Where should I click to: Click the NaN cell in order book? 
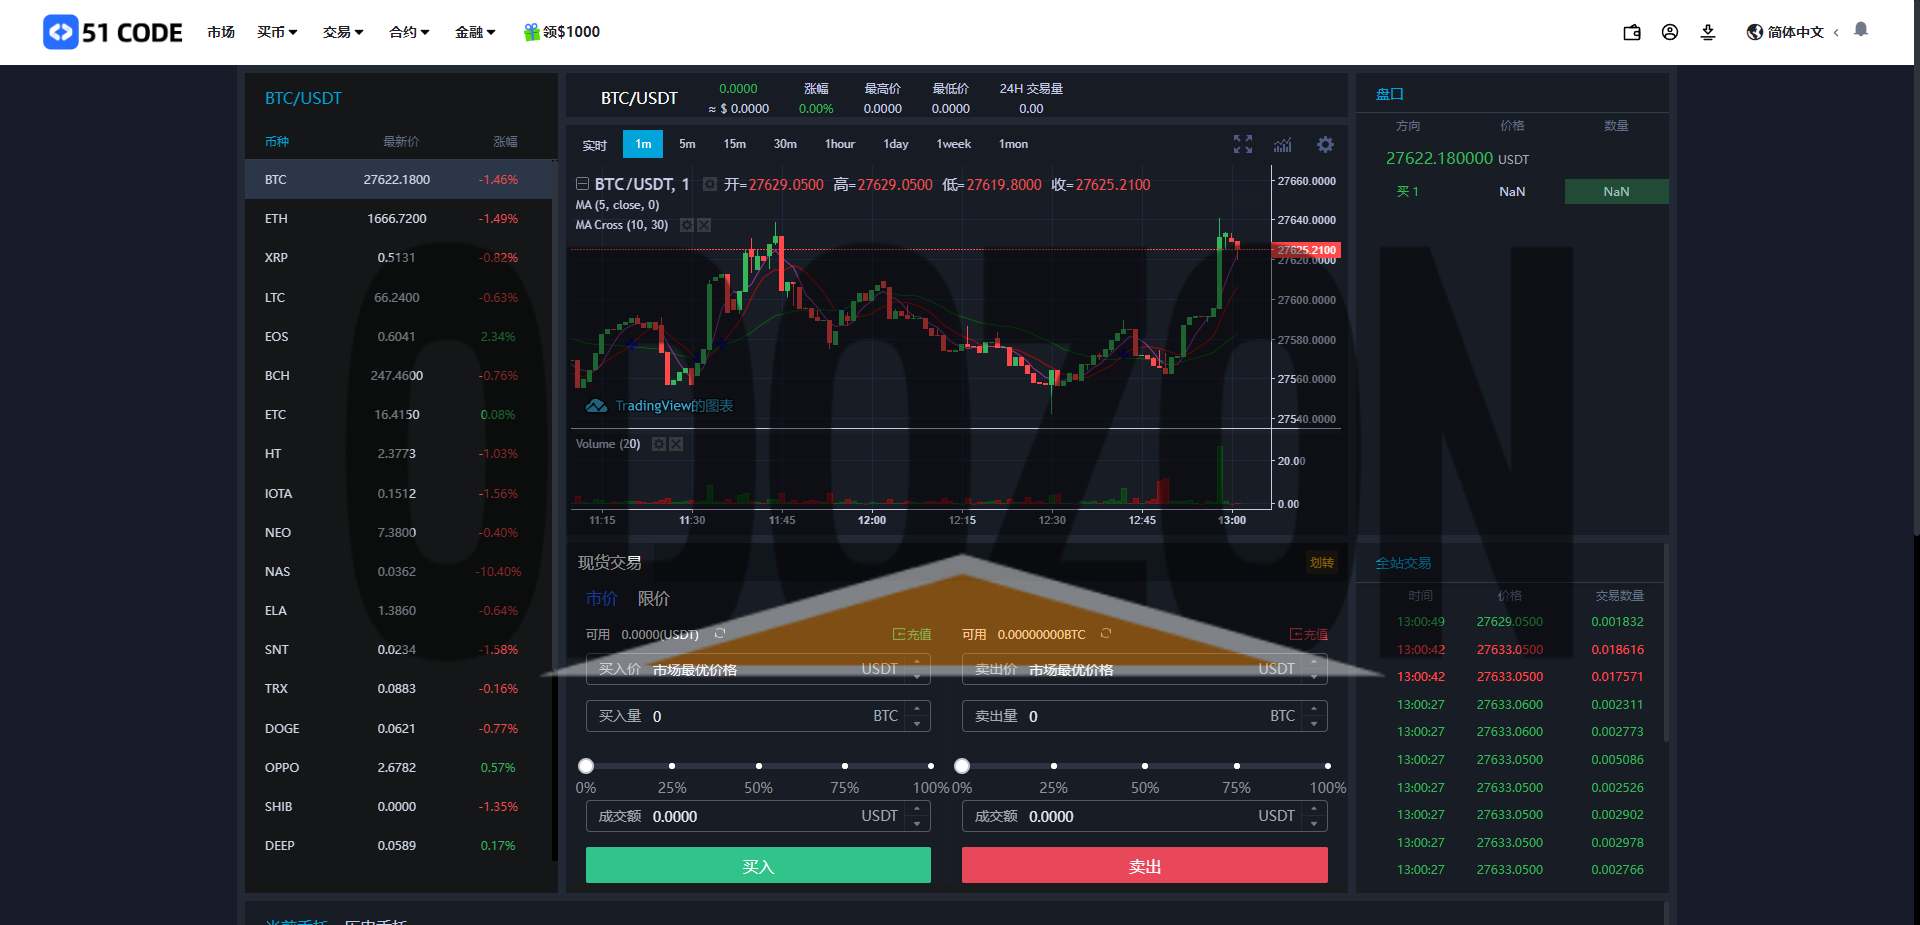tap(1616, 191)
